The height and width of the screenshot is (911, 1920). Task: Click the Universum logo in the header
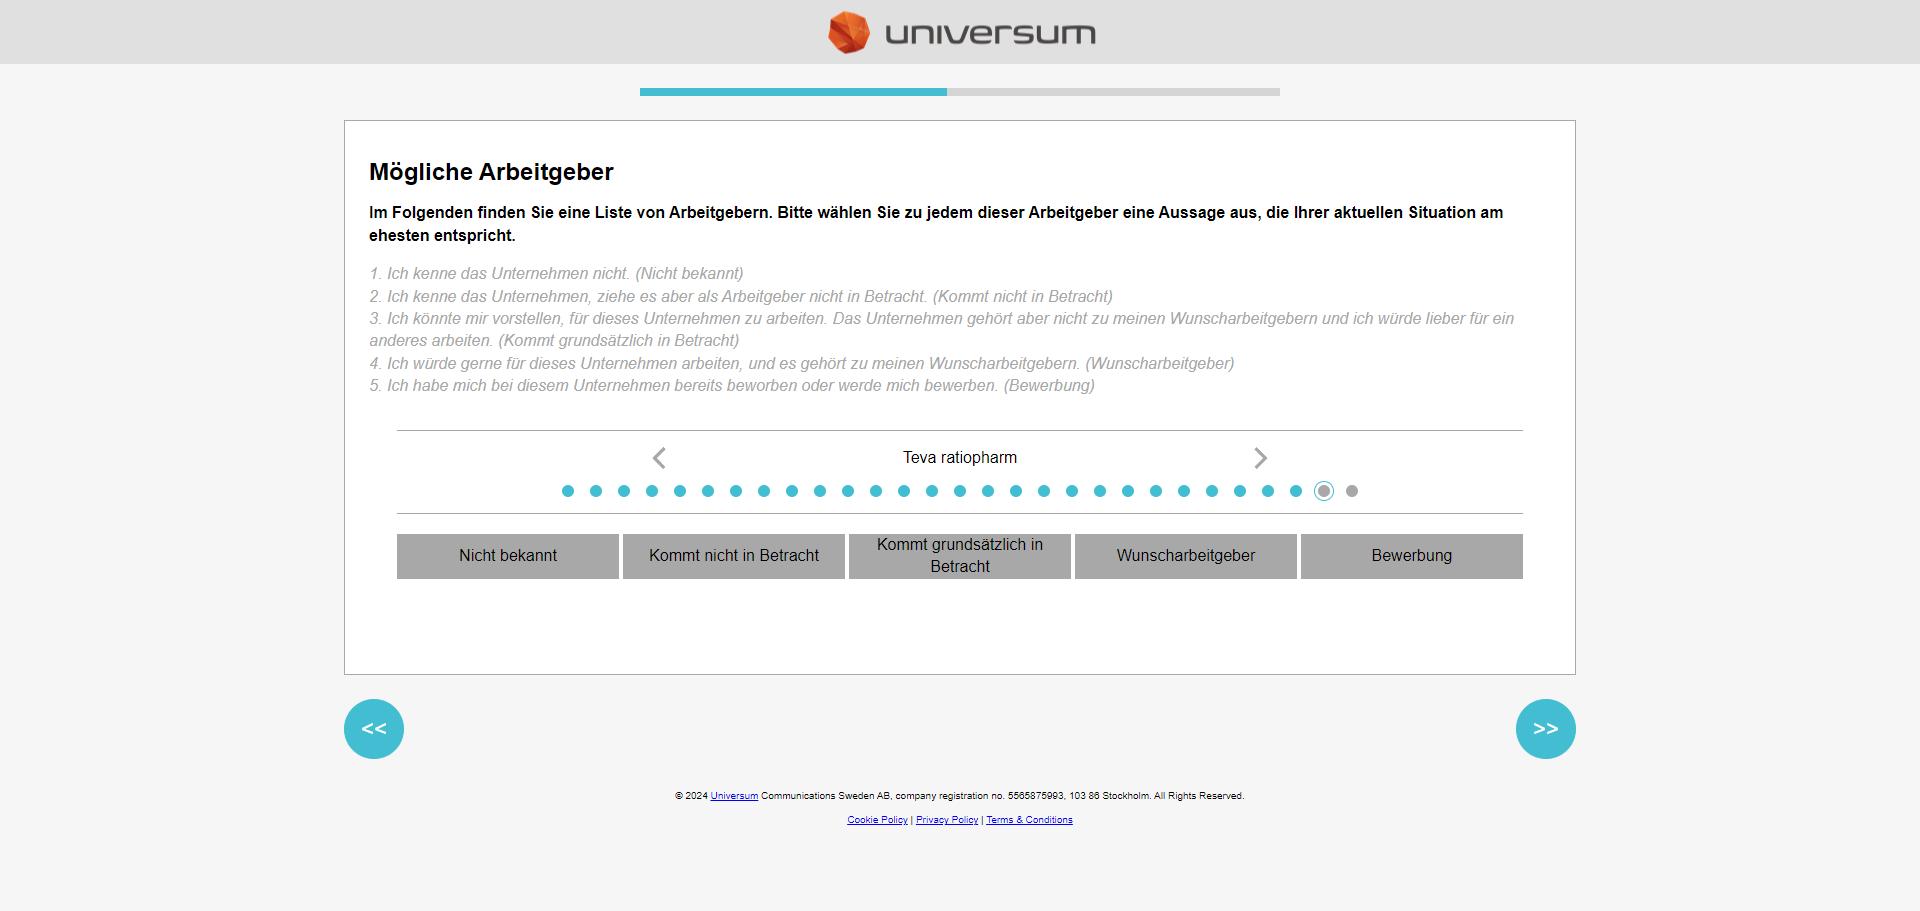[x=961, y=32]
